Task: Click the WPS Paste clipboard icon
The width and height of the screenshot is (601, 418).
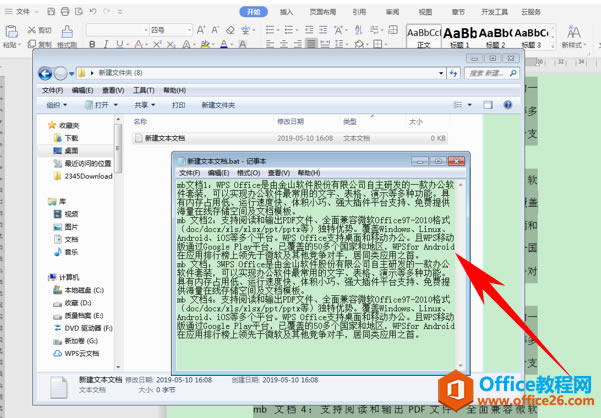Action: point(11,31)
